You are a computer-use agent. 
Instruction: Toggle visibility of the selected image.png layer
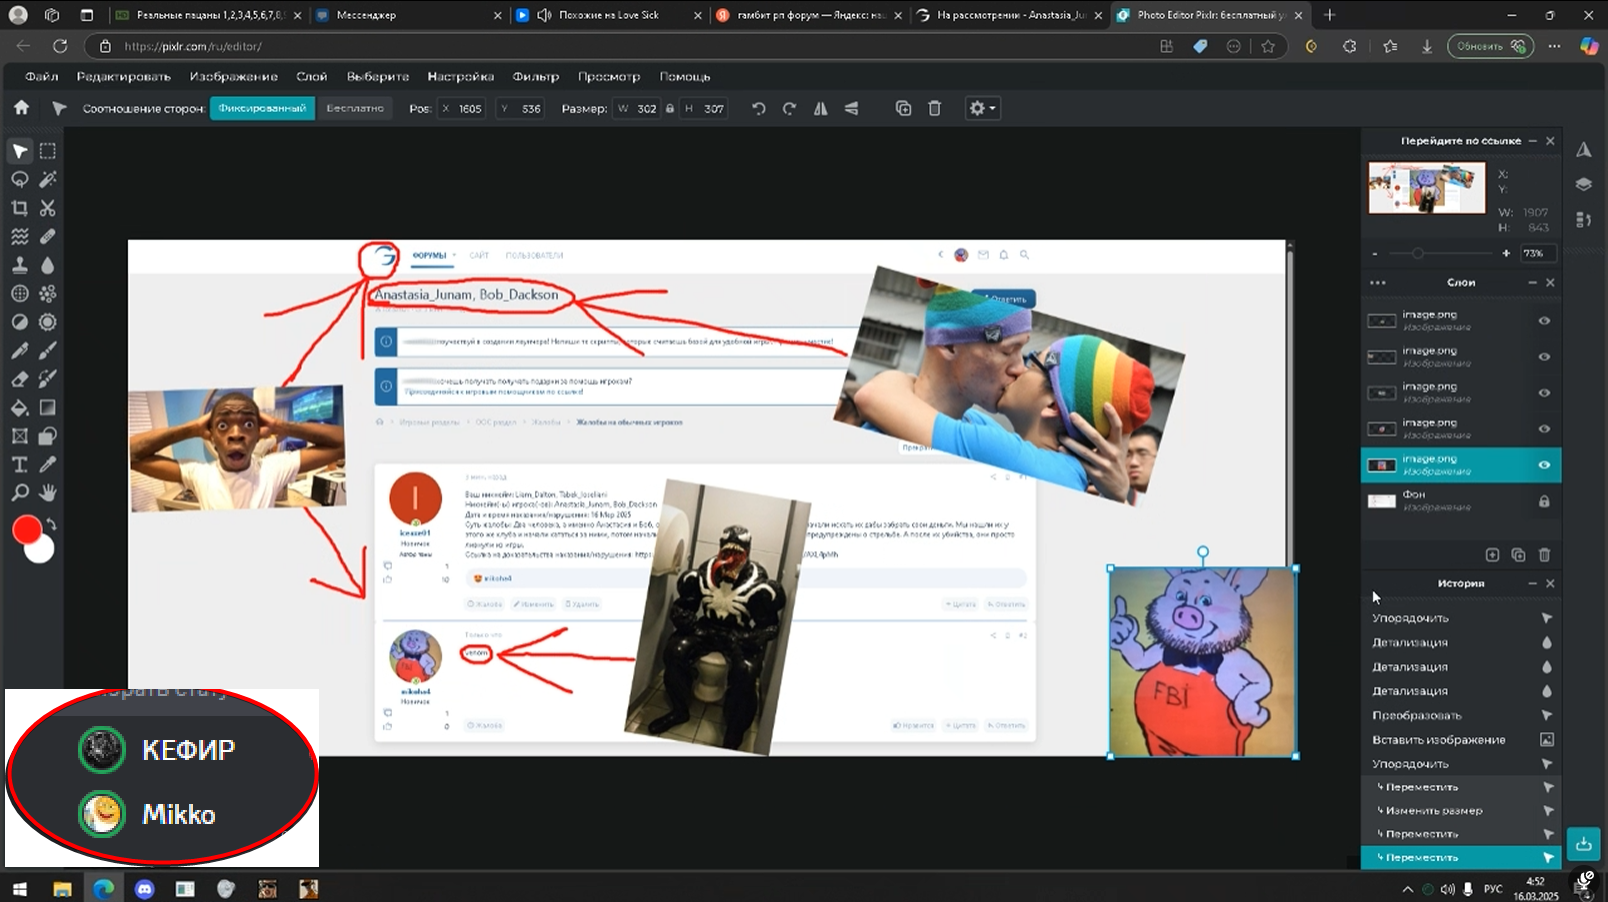pos(1544,465)
